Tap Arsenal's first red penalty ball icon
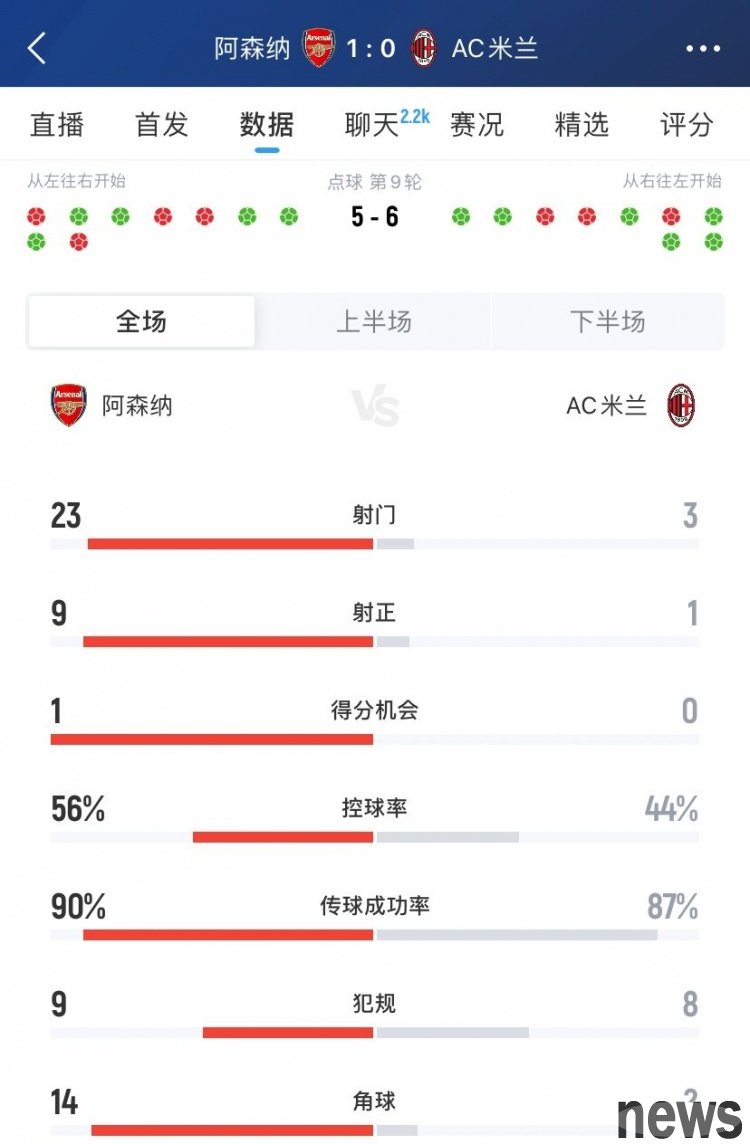750x1144 pixels. point(36,216)
